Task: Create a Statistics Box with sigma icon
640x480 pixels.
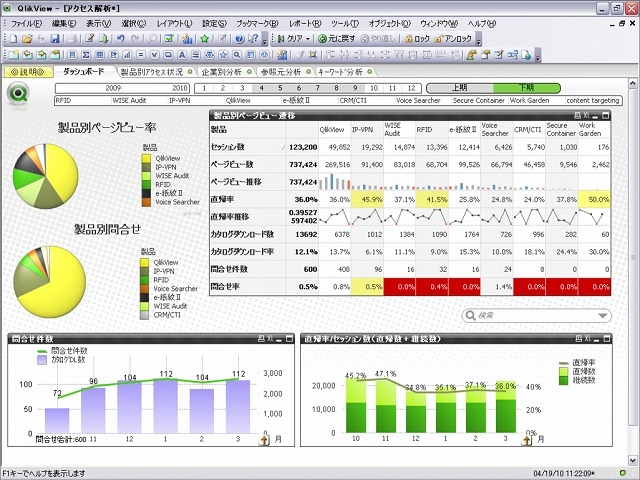Action: 86,55
